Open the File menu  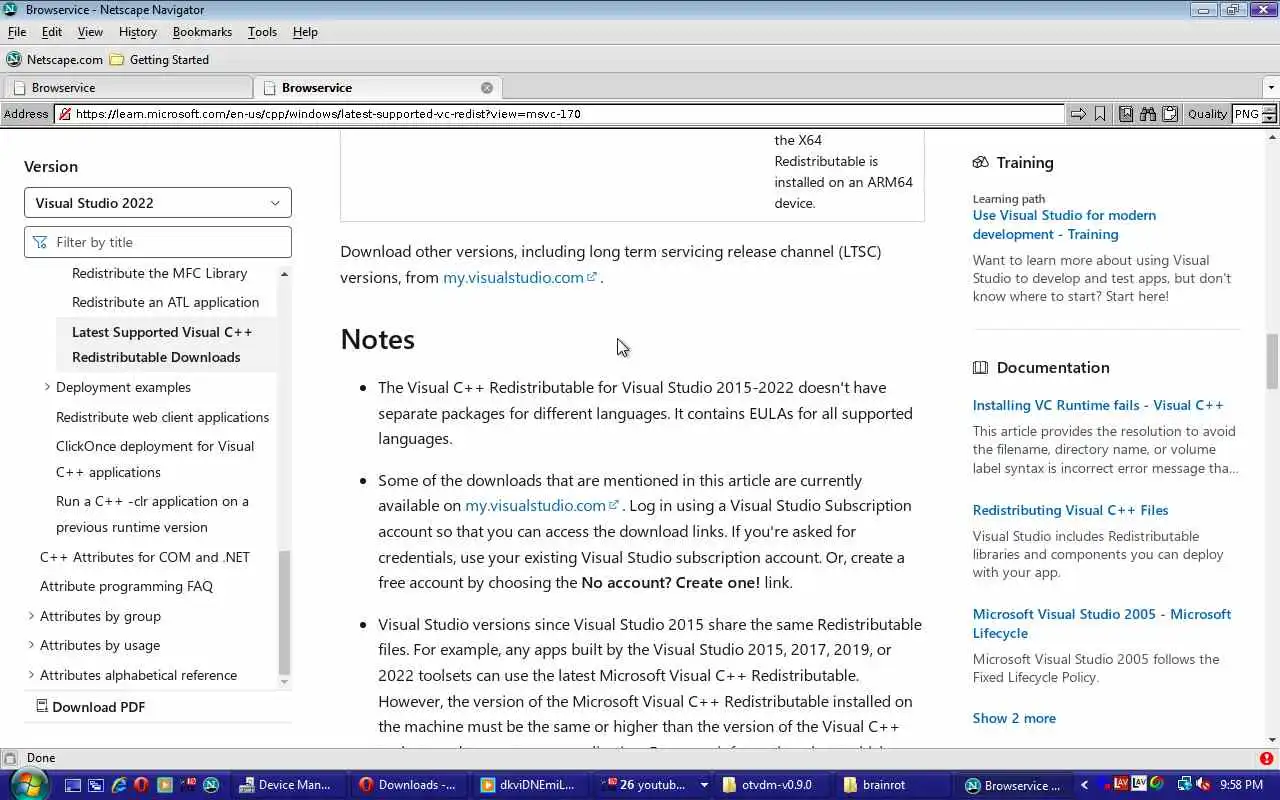tap(17, 32)
